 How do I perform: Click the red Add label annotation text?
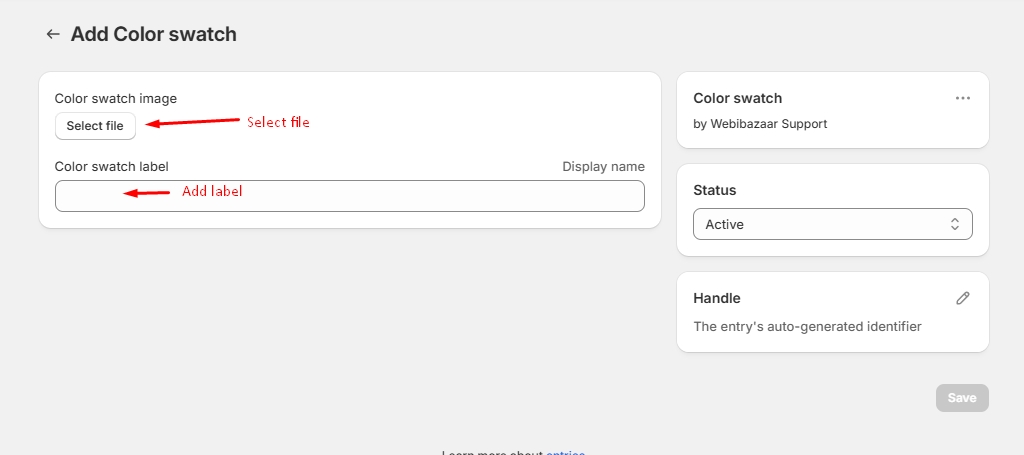click(x=212, y=191)
